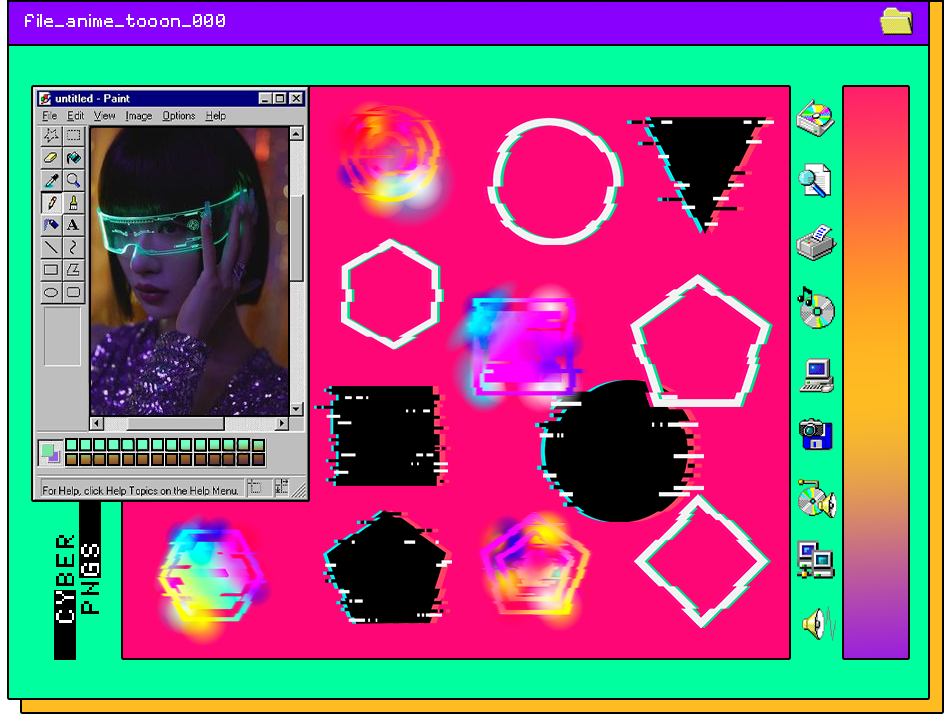Click the horizontal scrollbar thumb in Paint
Image resolution: width=950 pixels, height=723 pixels.
coord(175,423)
